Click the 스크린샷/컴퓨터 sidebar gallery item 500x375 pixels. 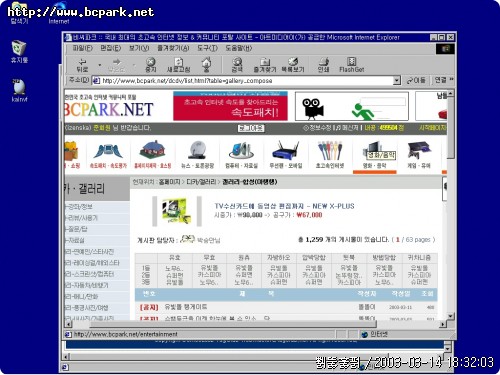pos(89,274)
